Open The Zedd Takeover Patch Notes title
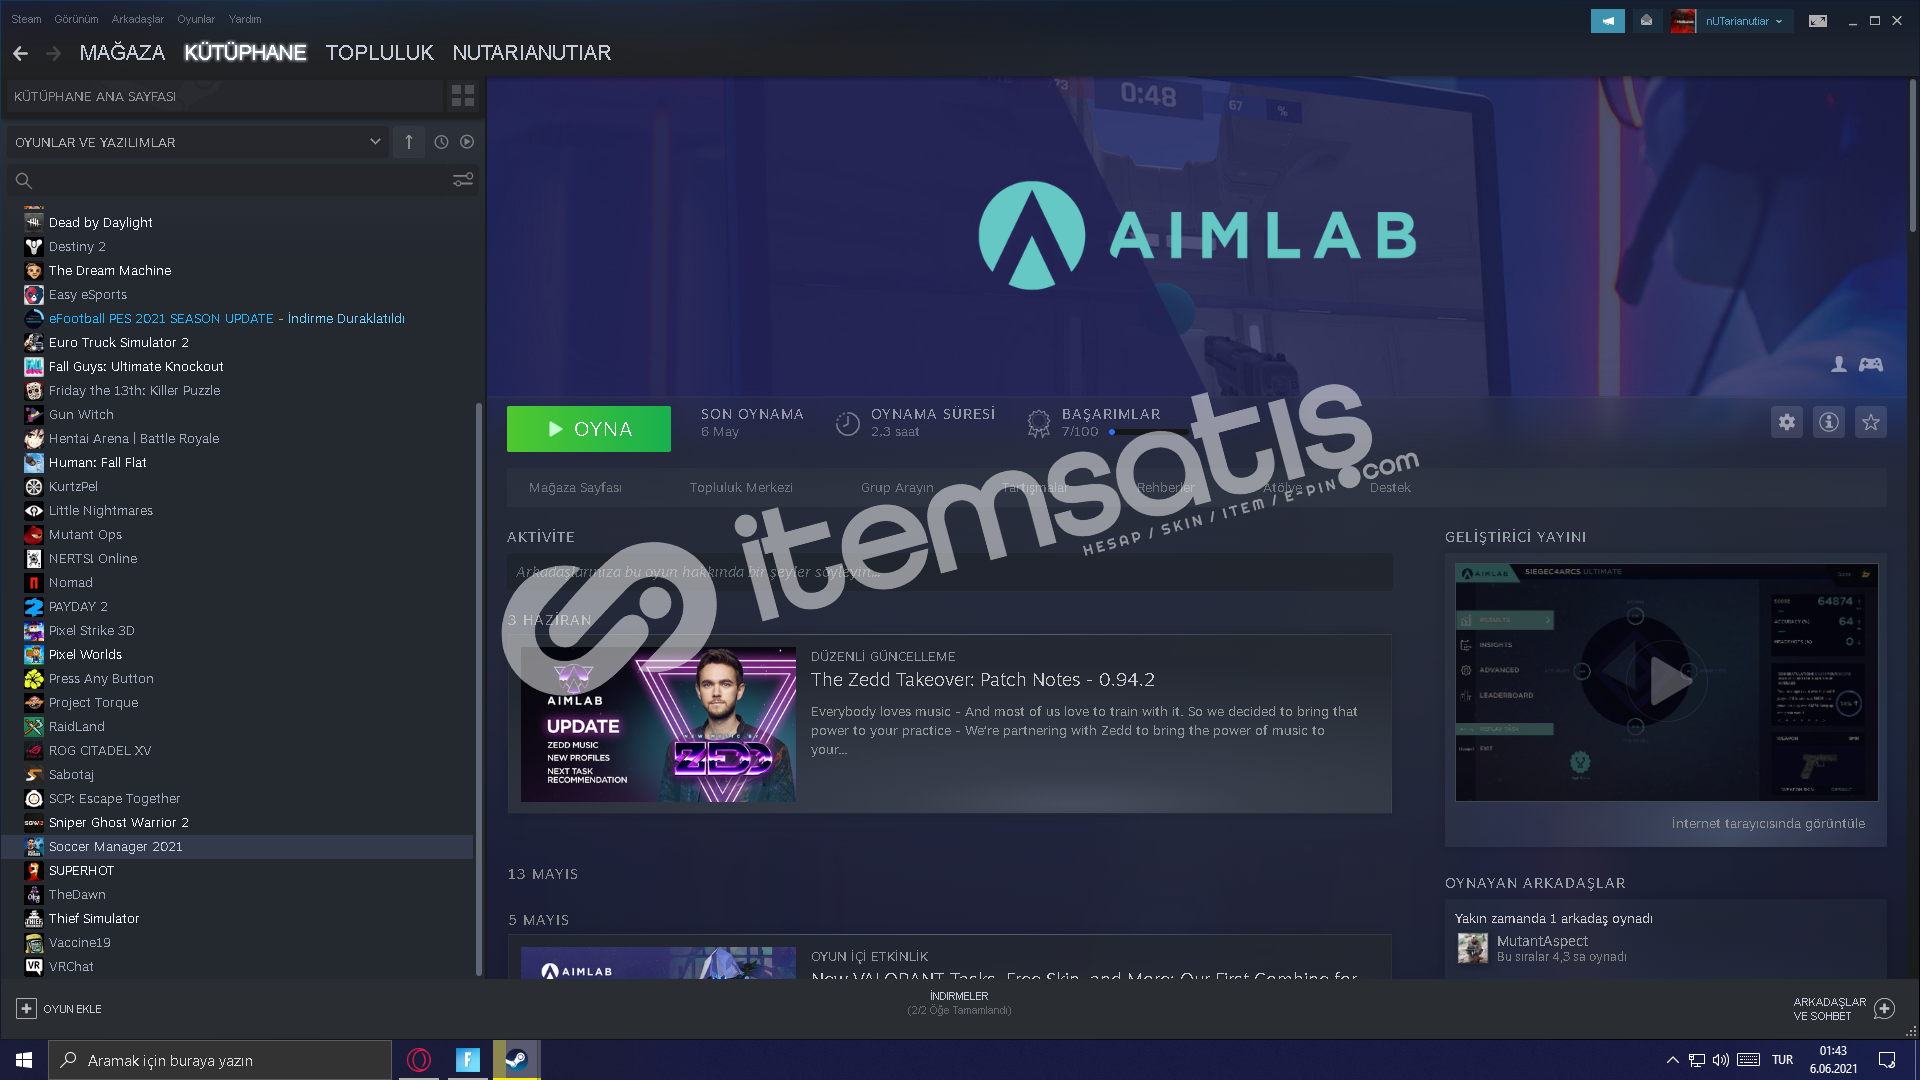 click(x=982, y=680)
